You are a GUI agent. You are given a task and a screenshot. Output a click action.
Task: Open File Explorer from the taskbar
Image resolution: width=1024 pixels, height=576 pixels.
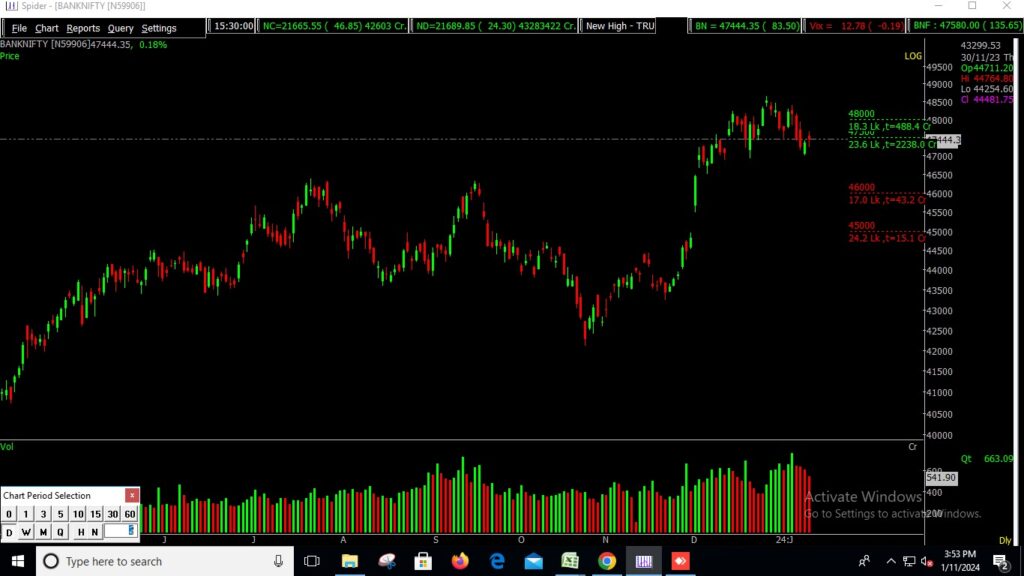click(349, 561)
